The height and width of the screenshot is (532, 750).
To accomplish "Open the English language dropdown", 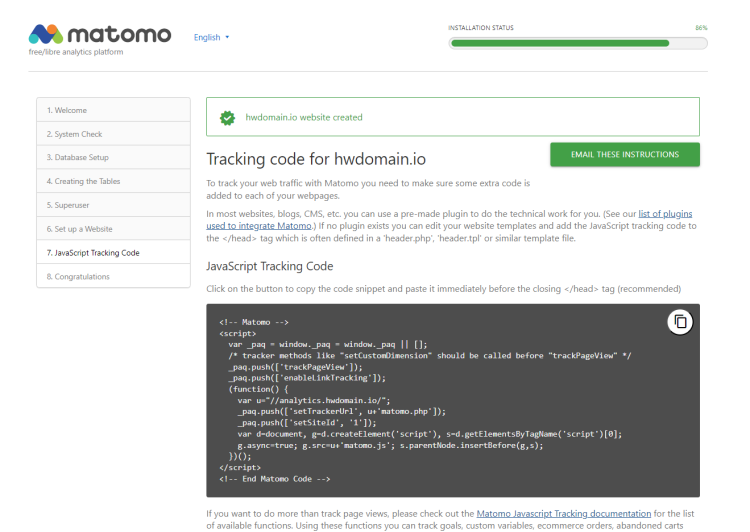I will coord(211,37).
